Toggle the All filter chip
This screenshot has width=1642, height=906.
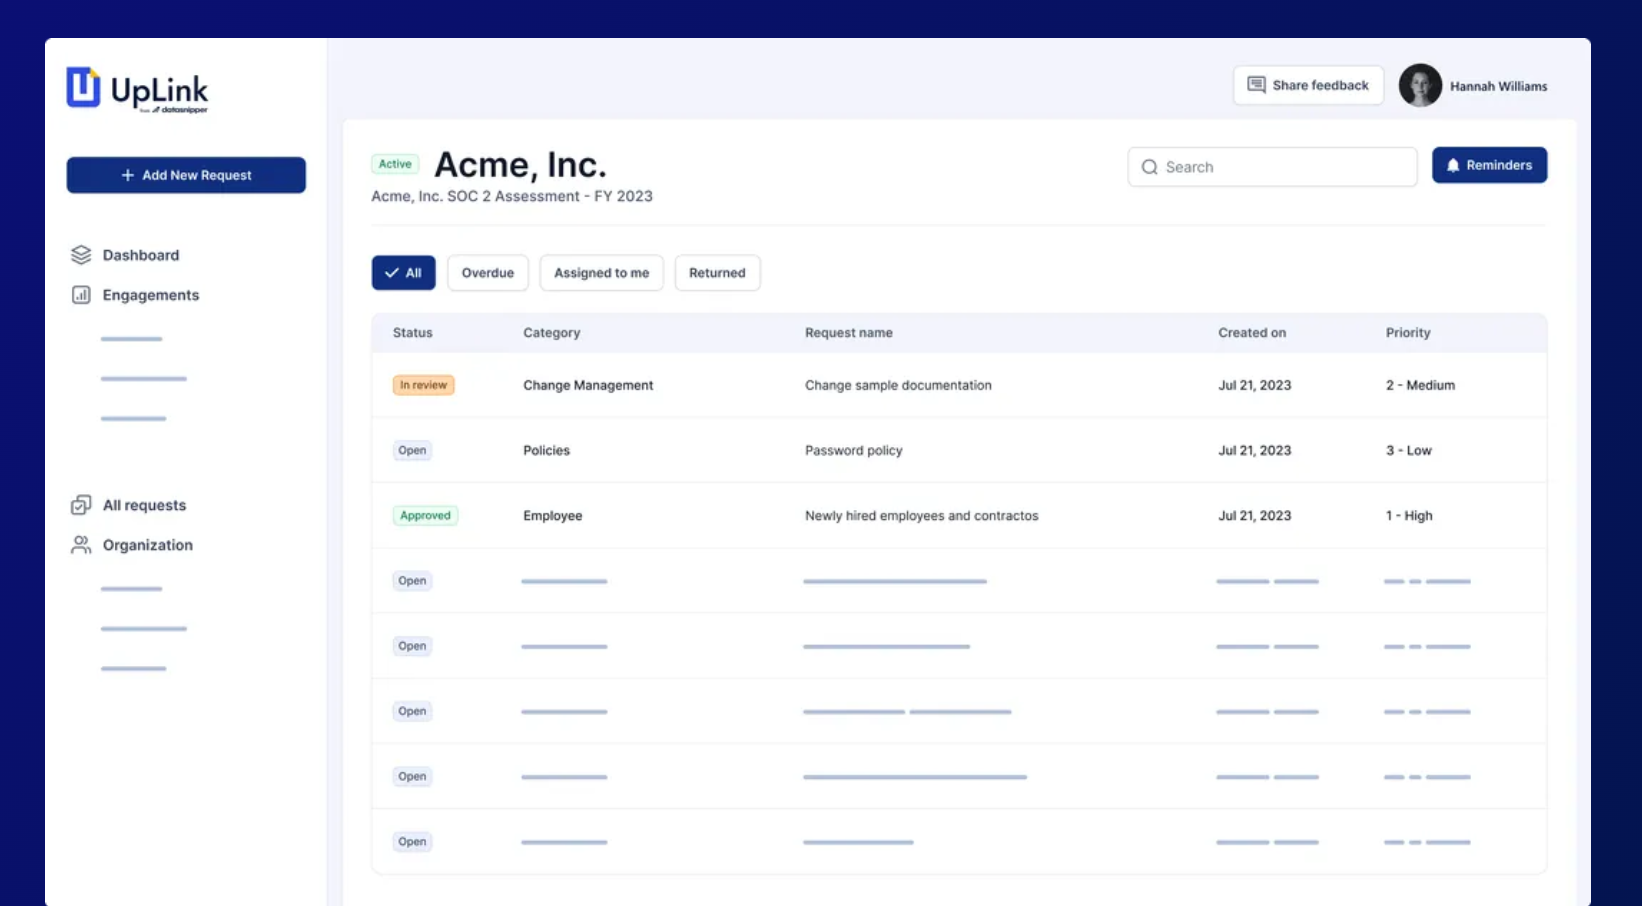point(403,273)
